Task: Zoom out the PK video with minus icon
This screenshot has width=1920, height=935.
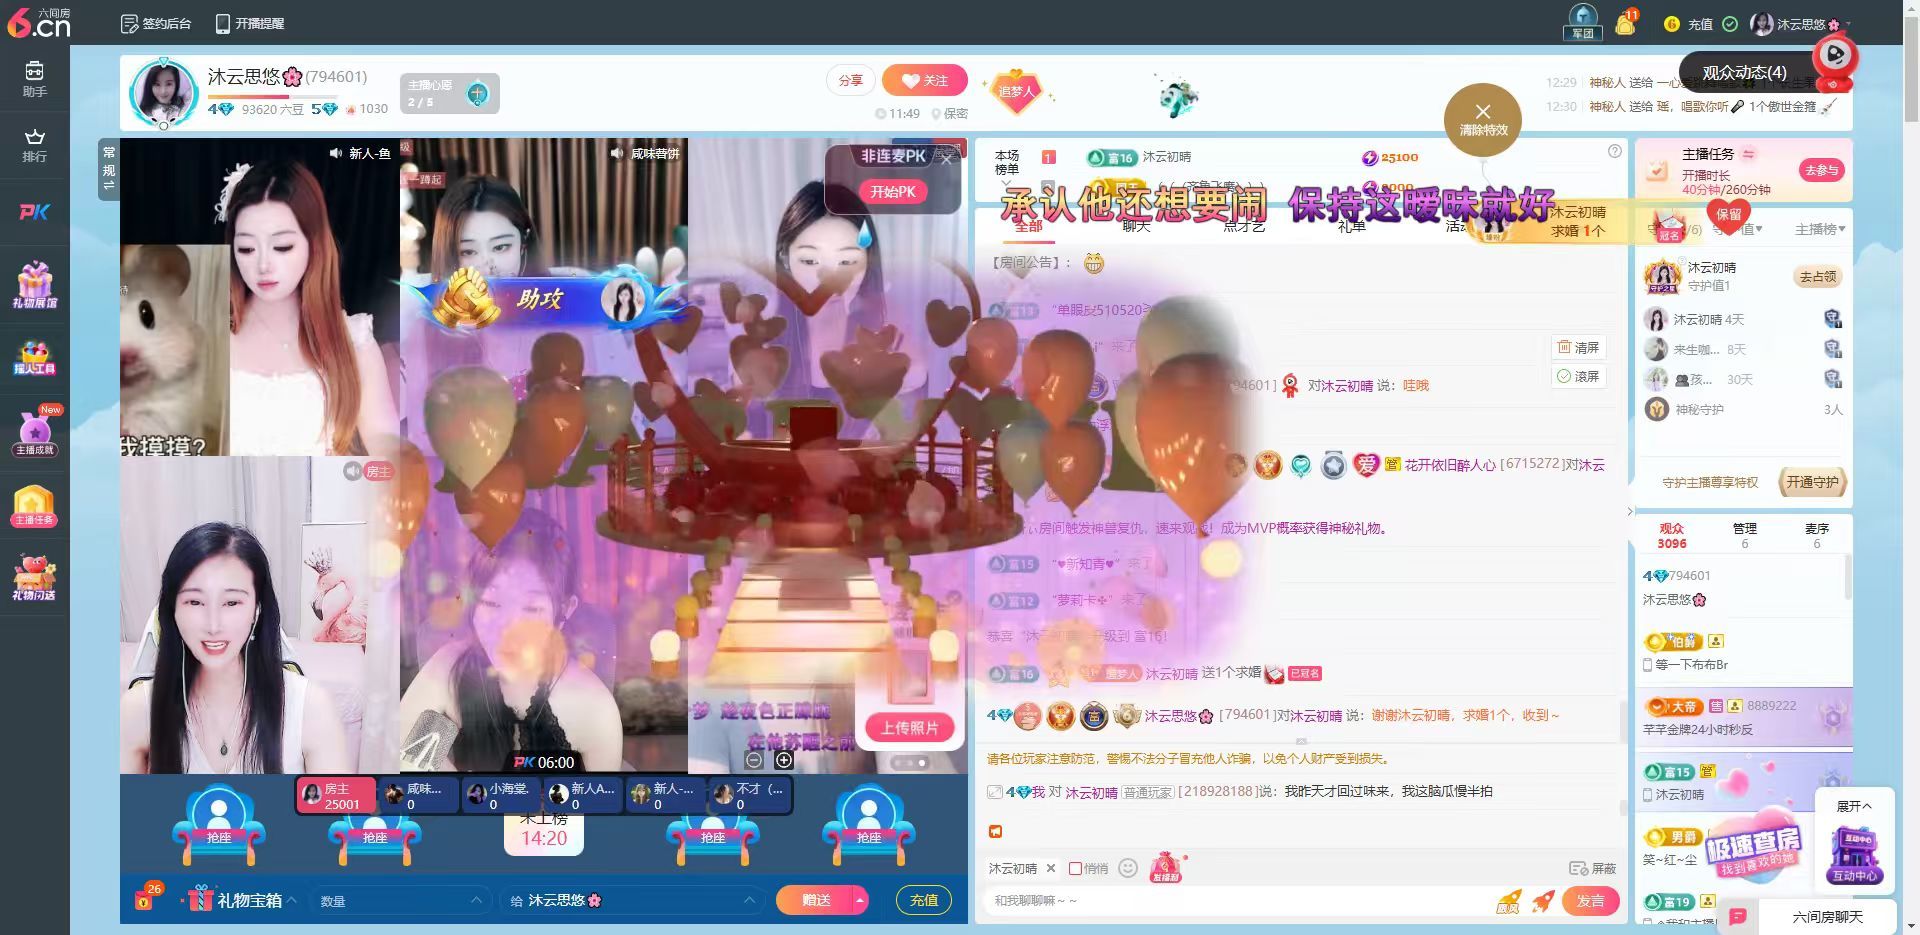Action: click(x=754, y=760)
